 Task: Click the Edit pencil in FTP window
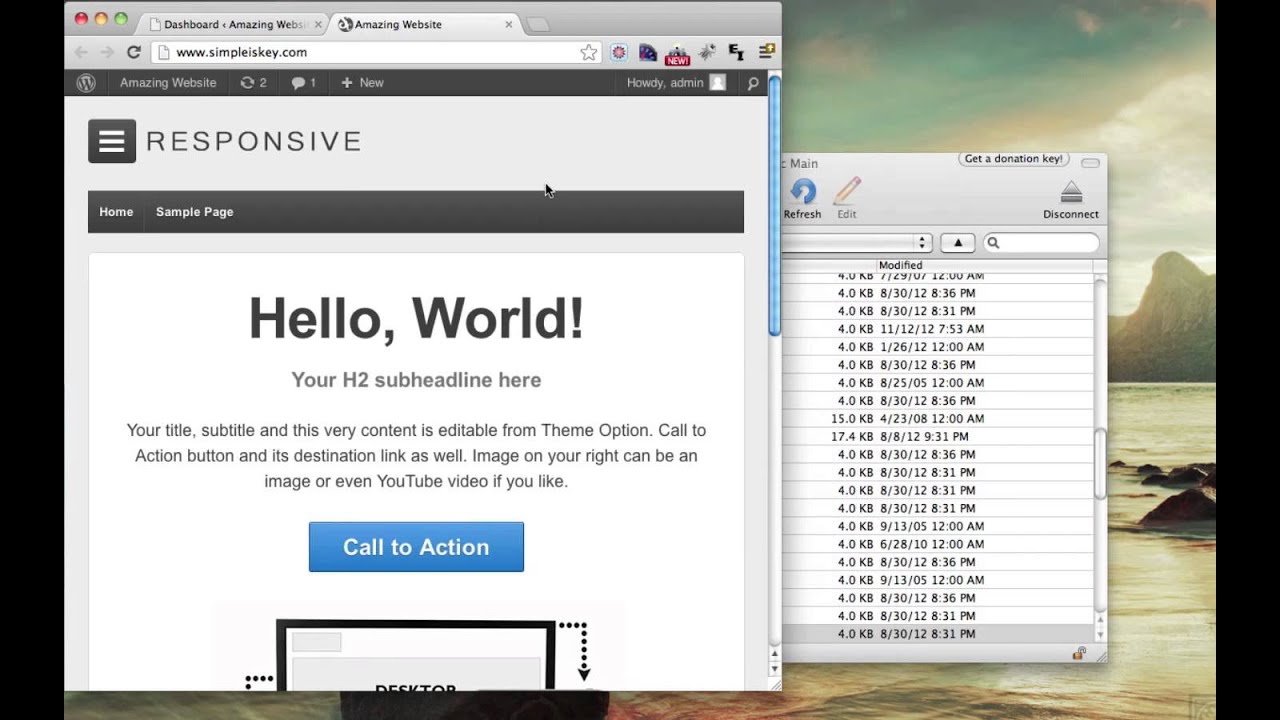click(x=847, y=198)
